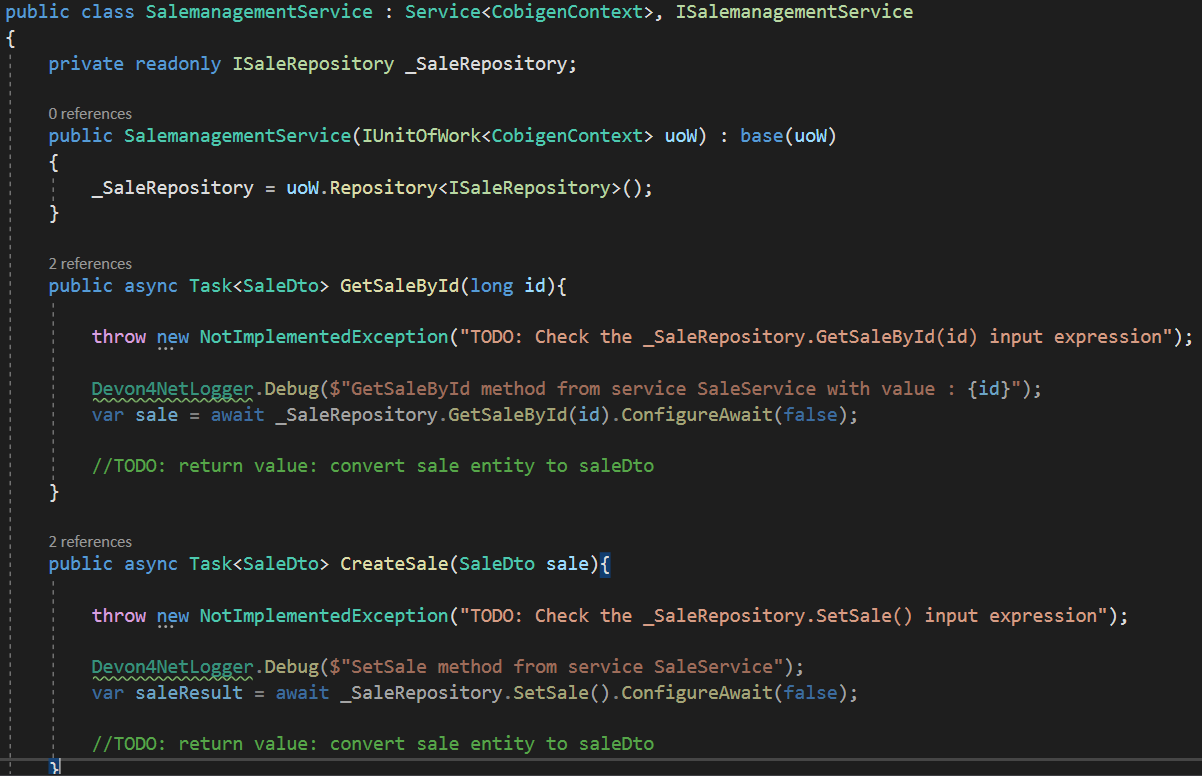The width and height of the screenshot is (1202, 776).
Task: Click the highlighted opening brace after CreateSale(SaleDto sale)
Action: point(605,564)
